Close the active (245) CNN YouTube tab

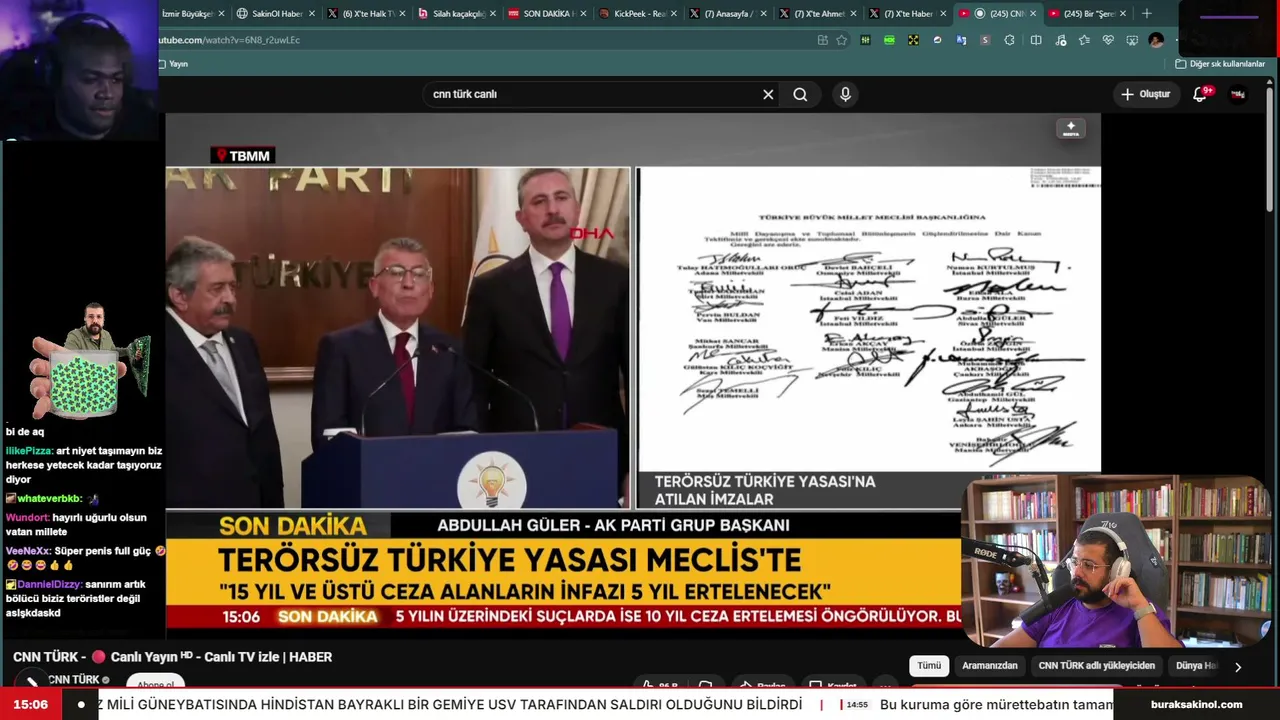click(1033, 14)
